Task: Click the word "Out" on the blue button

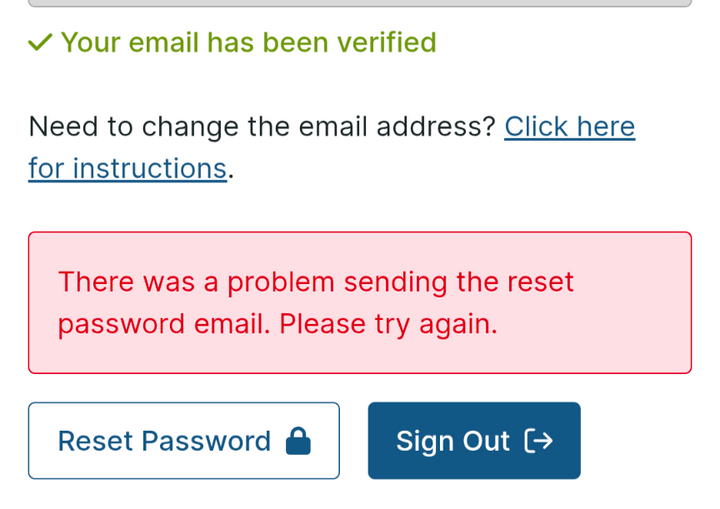Action: pyautogui.click(x=486, y=441)
